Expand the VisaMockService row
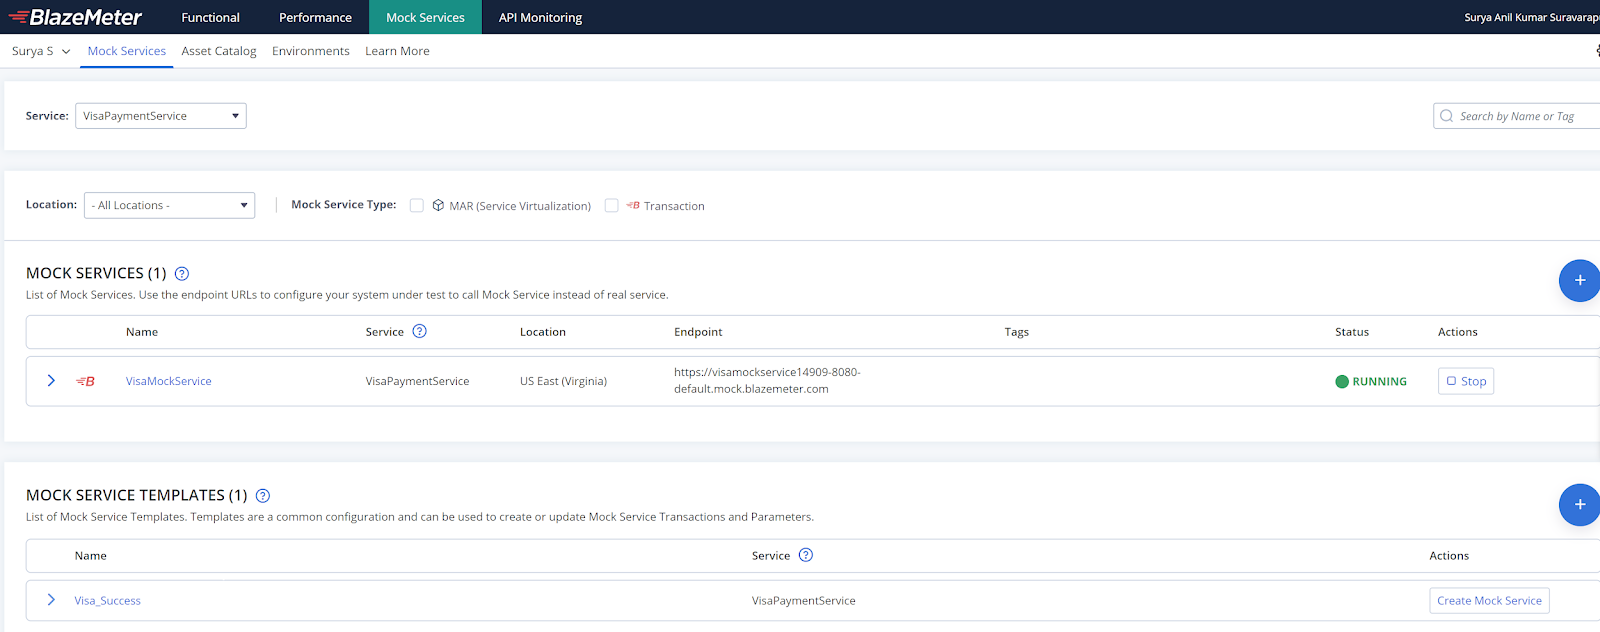The height and width of the screenshot is (632, 1600). [51, 381]
